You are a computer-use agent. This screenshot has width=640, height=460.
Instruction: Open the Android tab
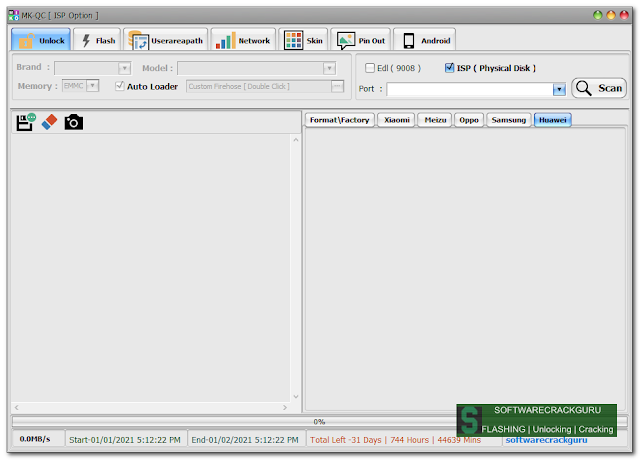point(424,40)
